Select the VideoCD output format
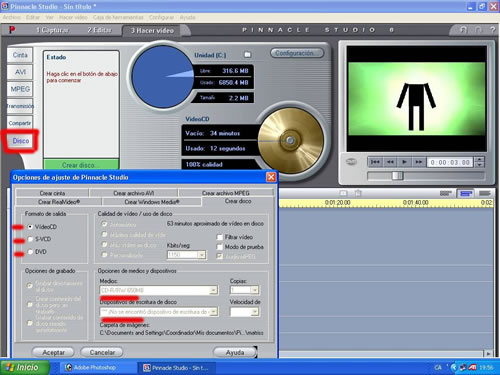The width and height of the screenshot is (500, 375). (x=30, y=227)
